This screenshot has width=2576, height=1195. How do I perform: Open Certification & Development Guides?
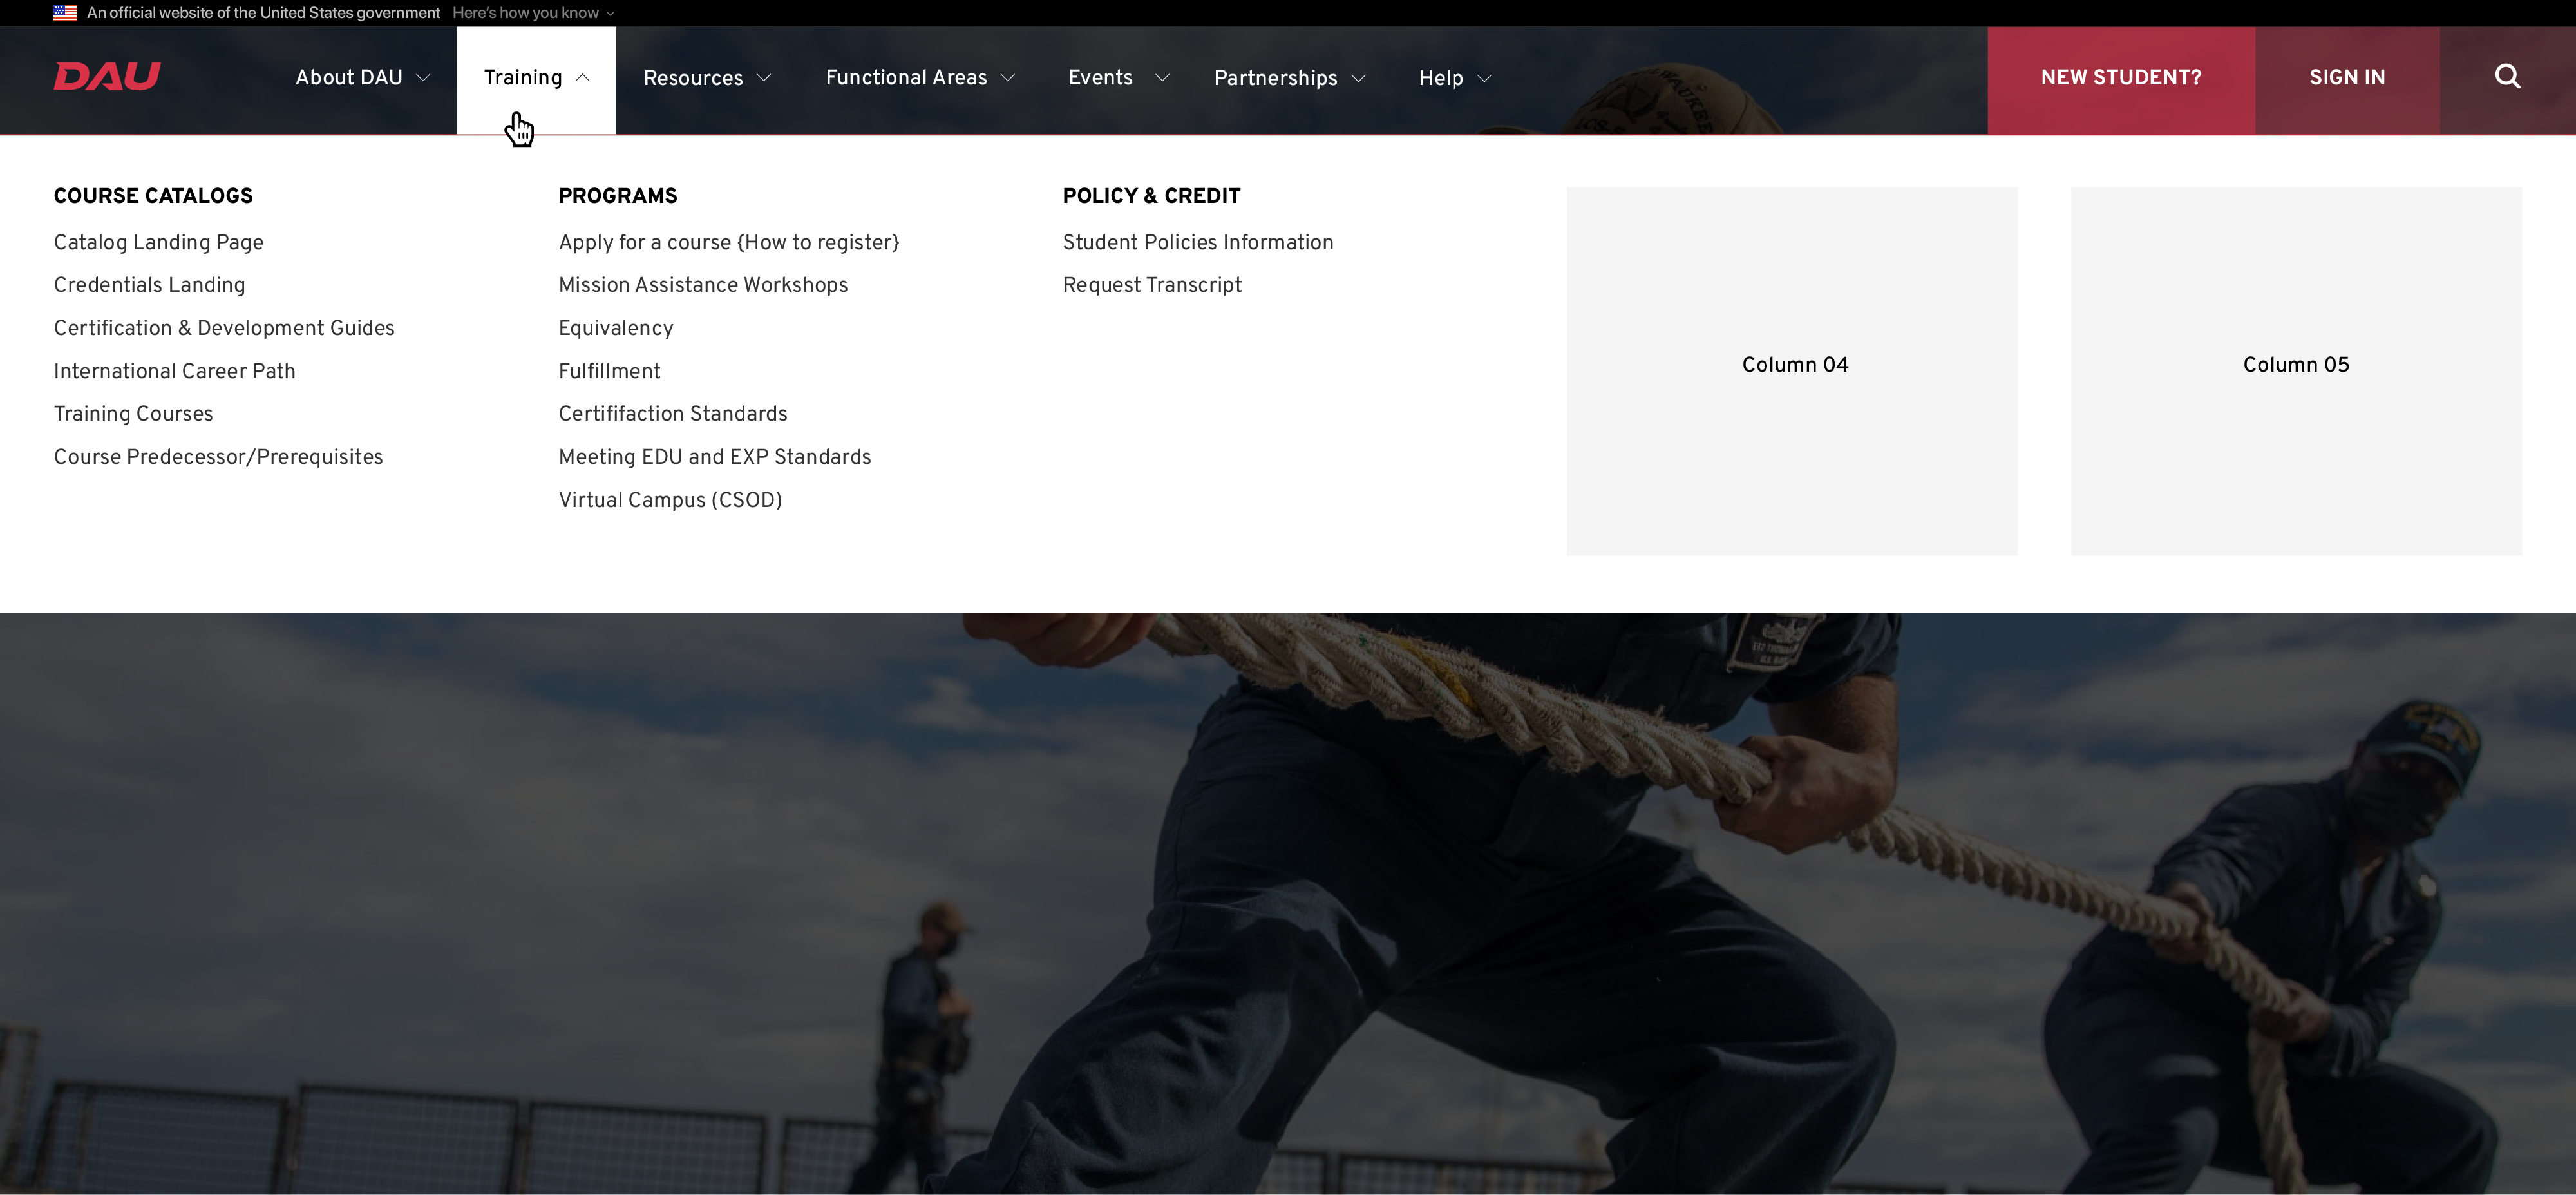coord(224,328)
